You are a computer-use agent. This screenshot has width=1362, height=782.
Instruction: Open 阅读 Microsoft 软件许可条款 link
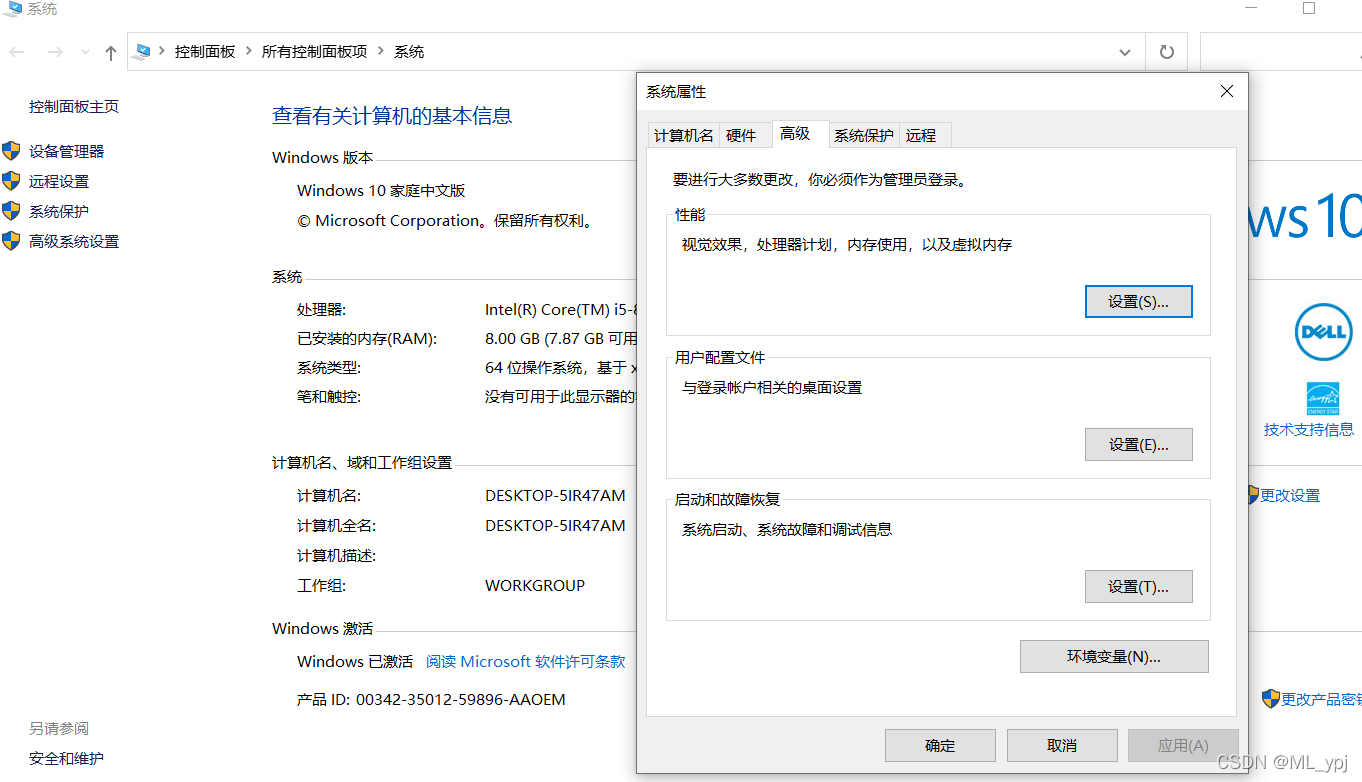click(524, 661)
